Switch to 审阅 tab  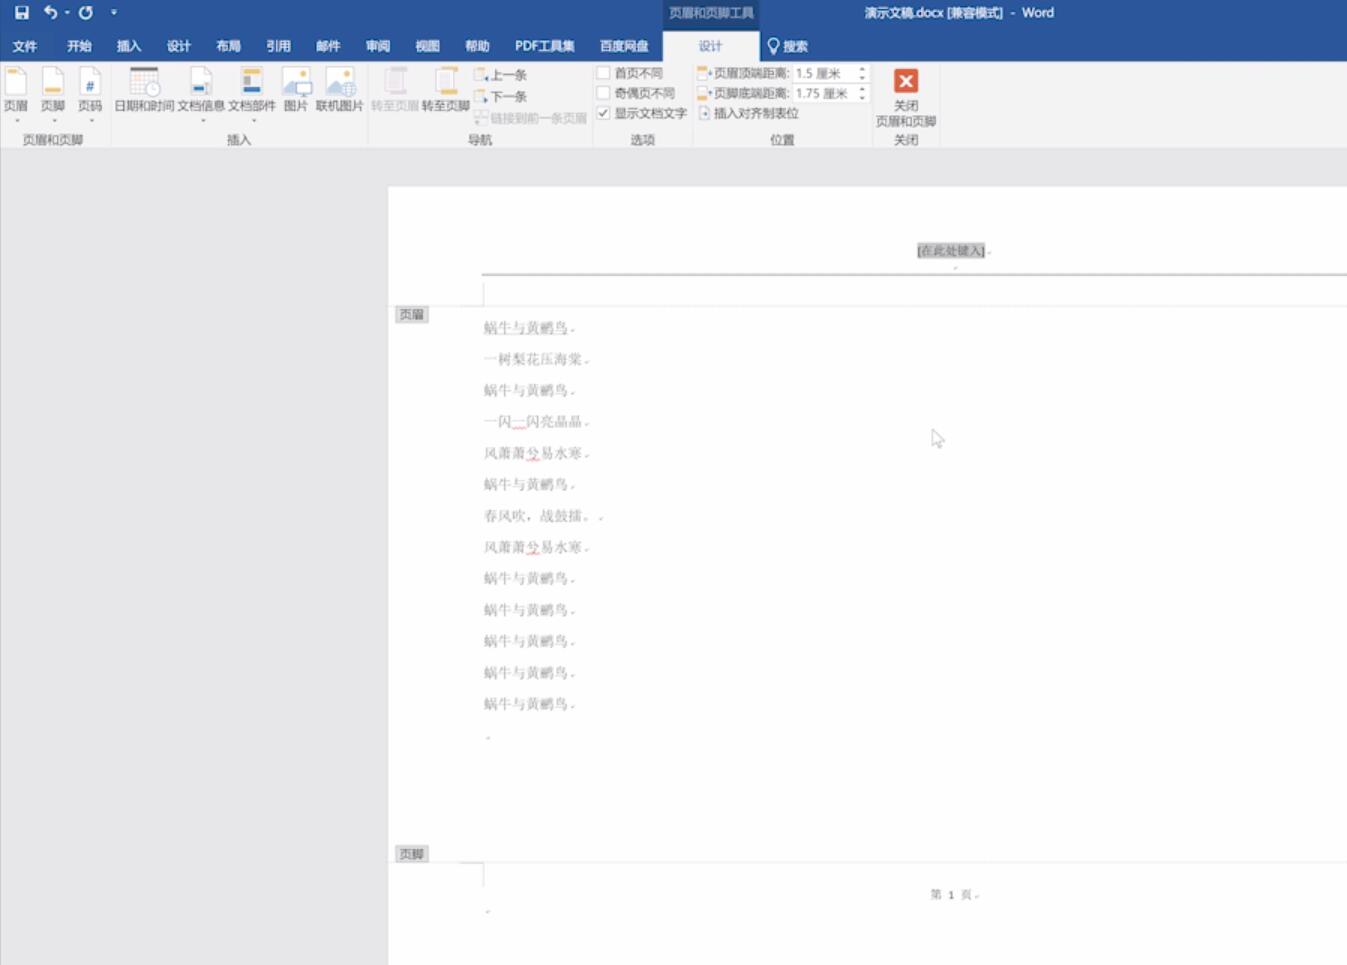[x=378, y=46]
